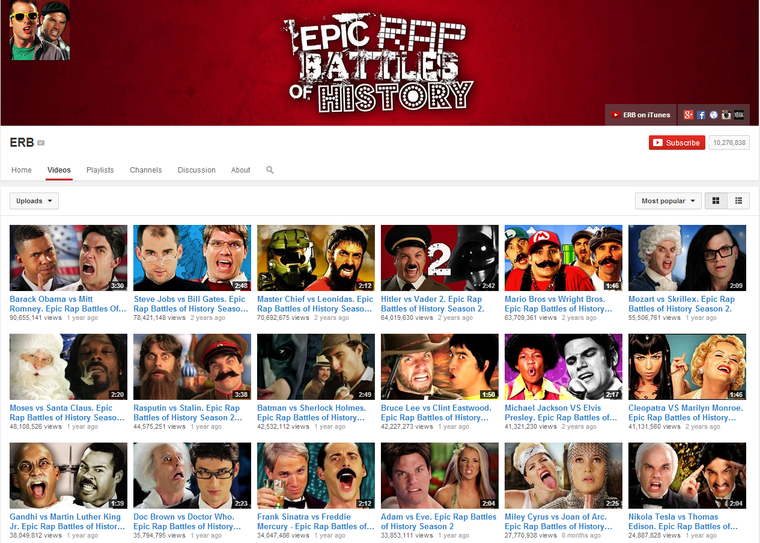Open Mario Bros vs Wright Bros title link

558,304
